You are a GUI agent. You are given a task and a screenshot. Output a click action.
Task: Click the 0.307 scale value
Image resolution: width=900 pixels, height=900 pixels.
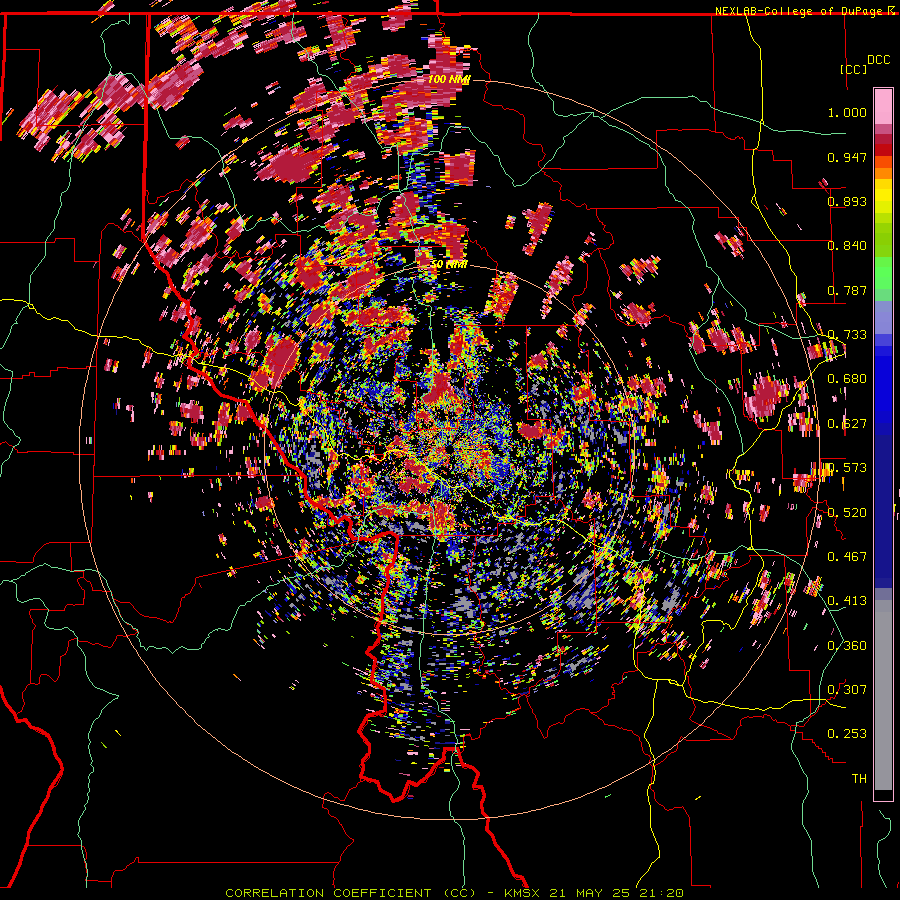pos(847,690)
